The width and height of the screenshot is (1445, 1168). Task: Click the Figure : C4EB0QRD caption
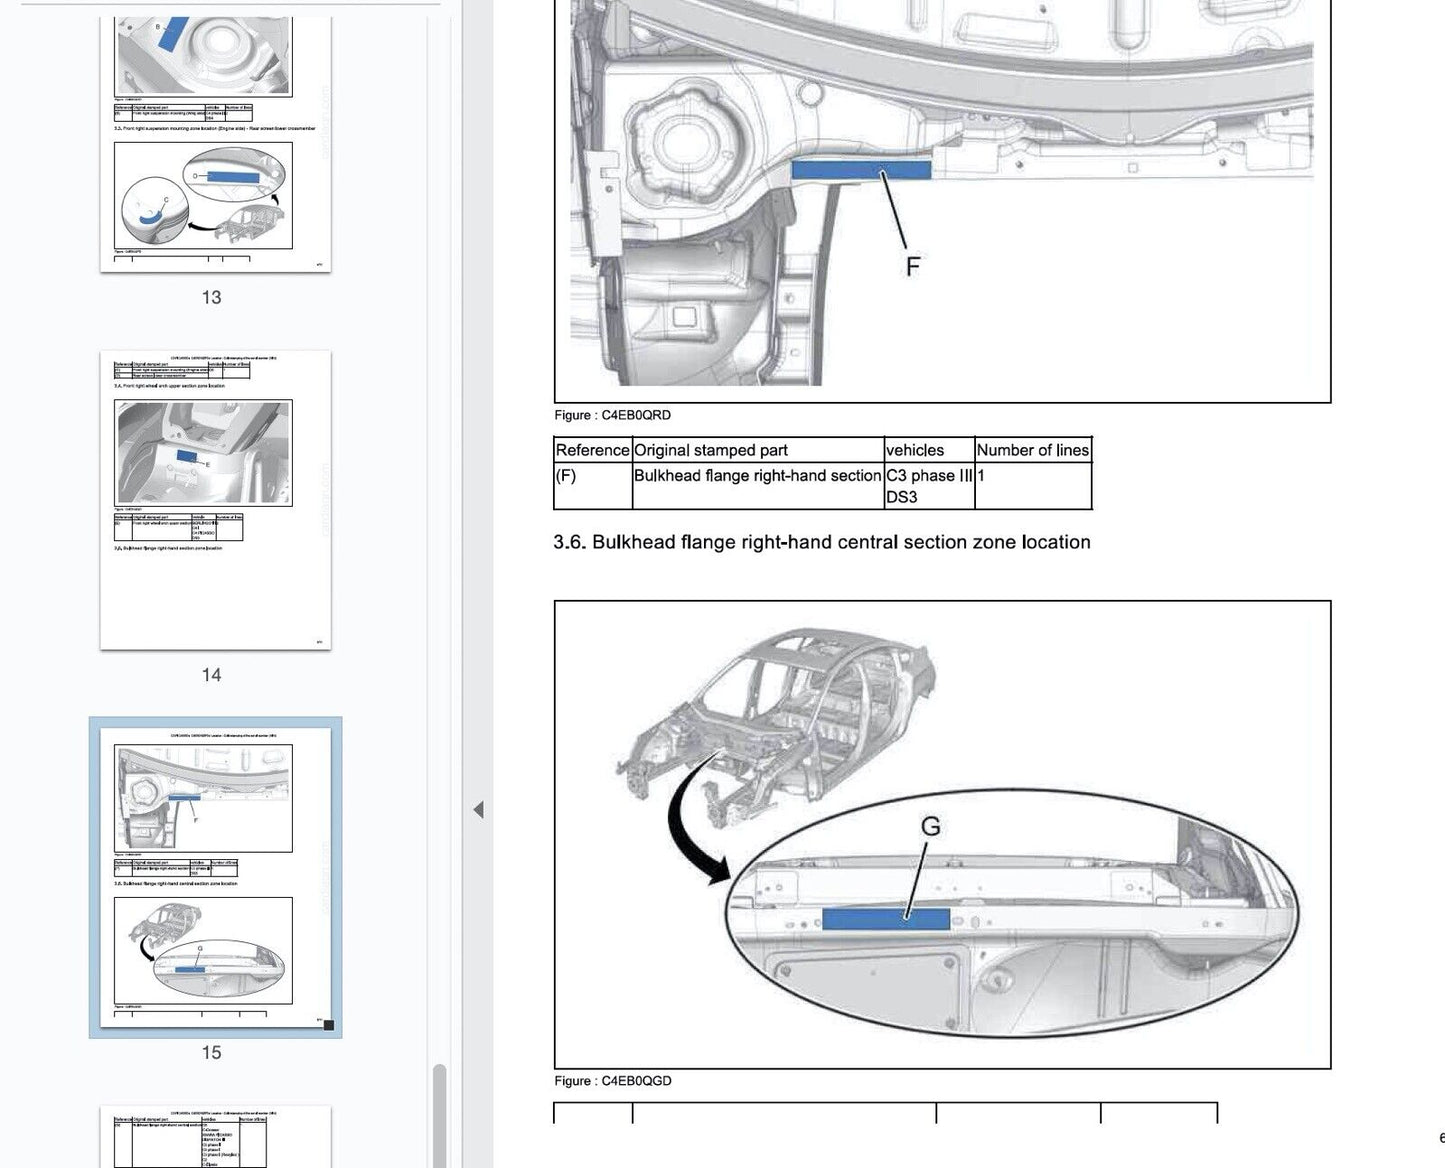point(612,415)
